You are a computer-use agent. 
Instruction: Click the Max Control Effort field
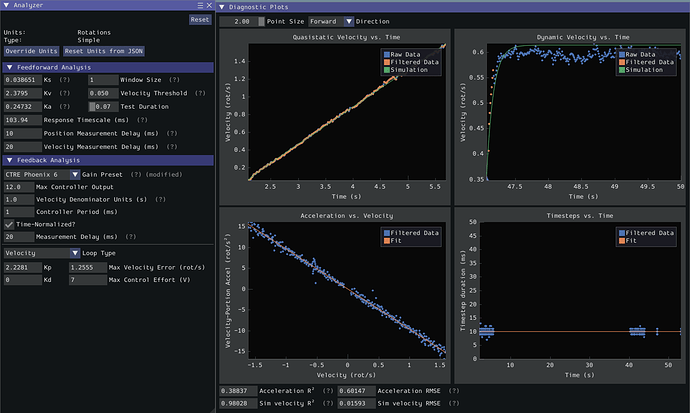tap(88, 280)
